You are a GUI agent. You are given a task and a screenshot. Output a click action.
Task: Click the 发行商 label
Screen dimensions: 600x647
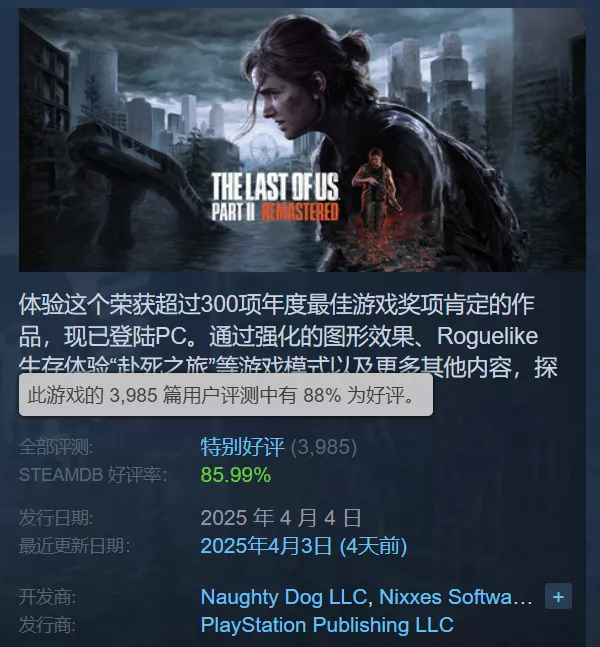click(x=47, y=625)
